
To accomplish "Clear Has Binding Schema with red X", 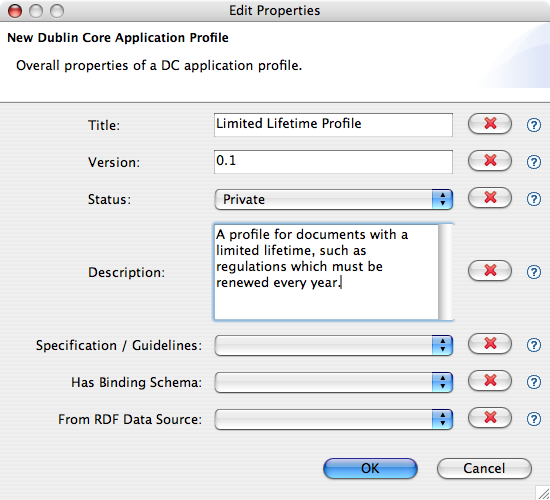I will pos(490,380).
